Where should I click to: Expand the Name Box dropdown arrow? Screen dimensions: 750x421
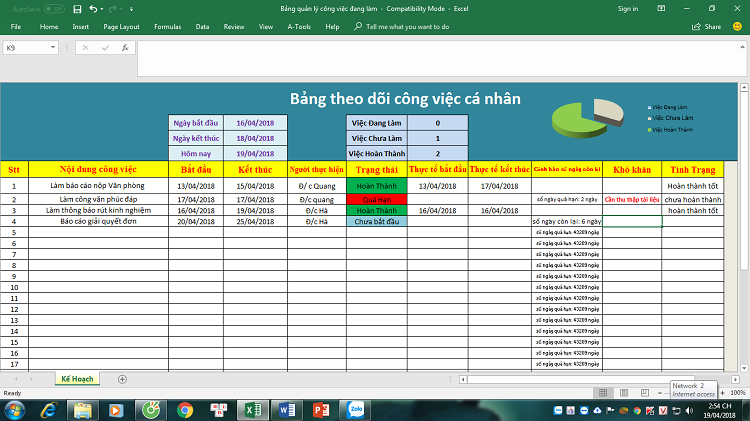[x=53, y=47]
